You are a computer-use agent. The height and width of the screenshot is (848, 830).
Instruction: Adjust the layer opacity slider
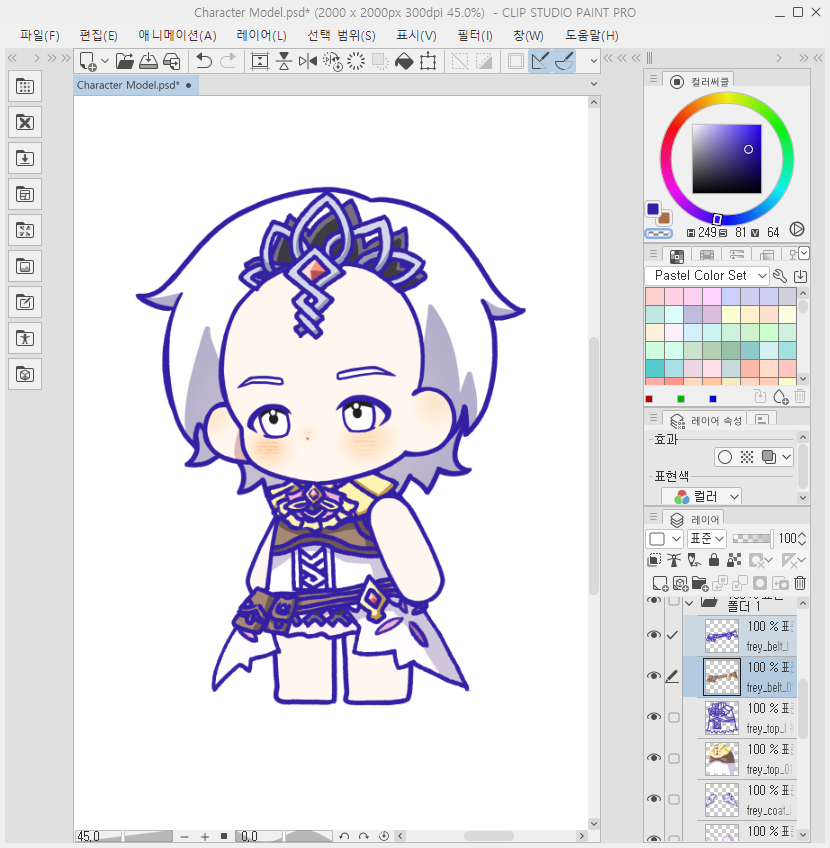click(x=752, y=539)
